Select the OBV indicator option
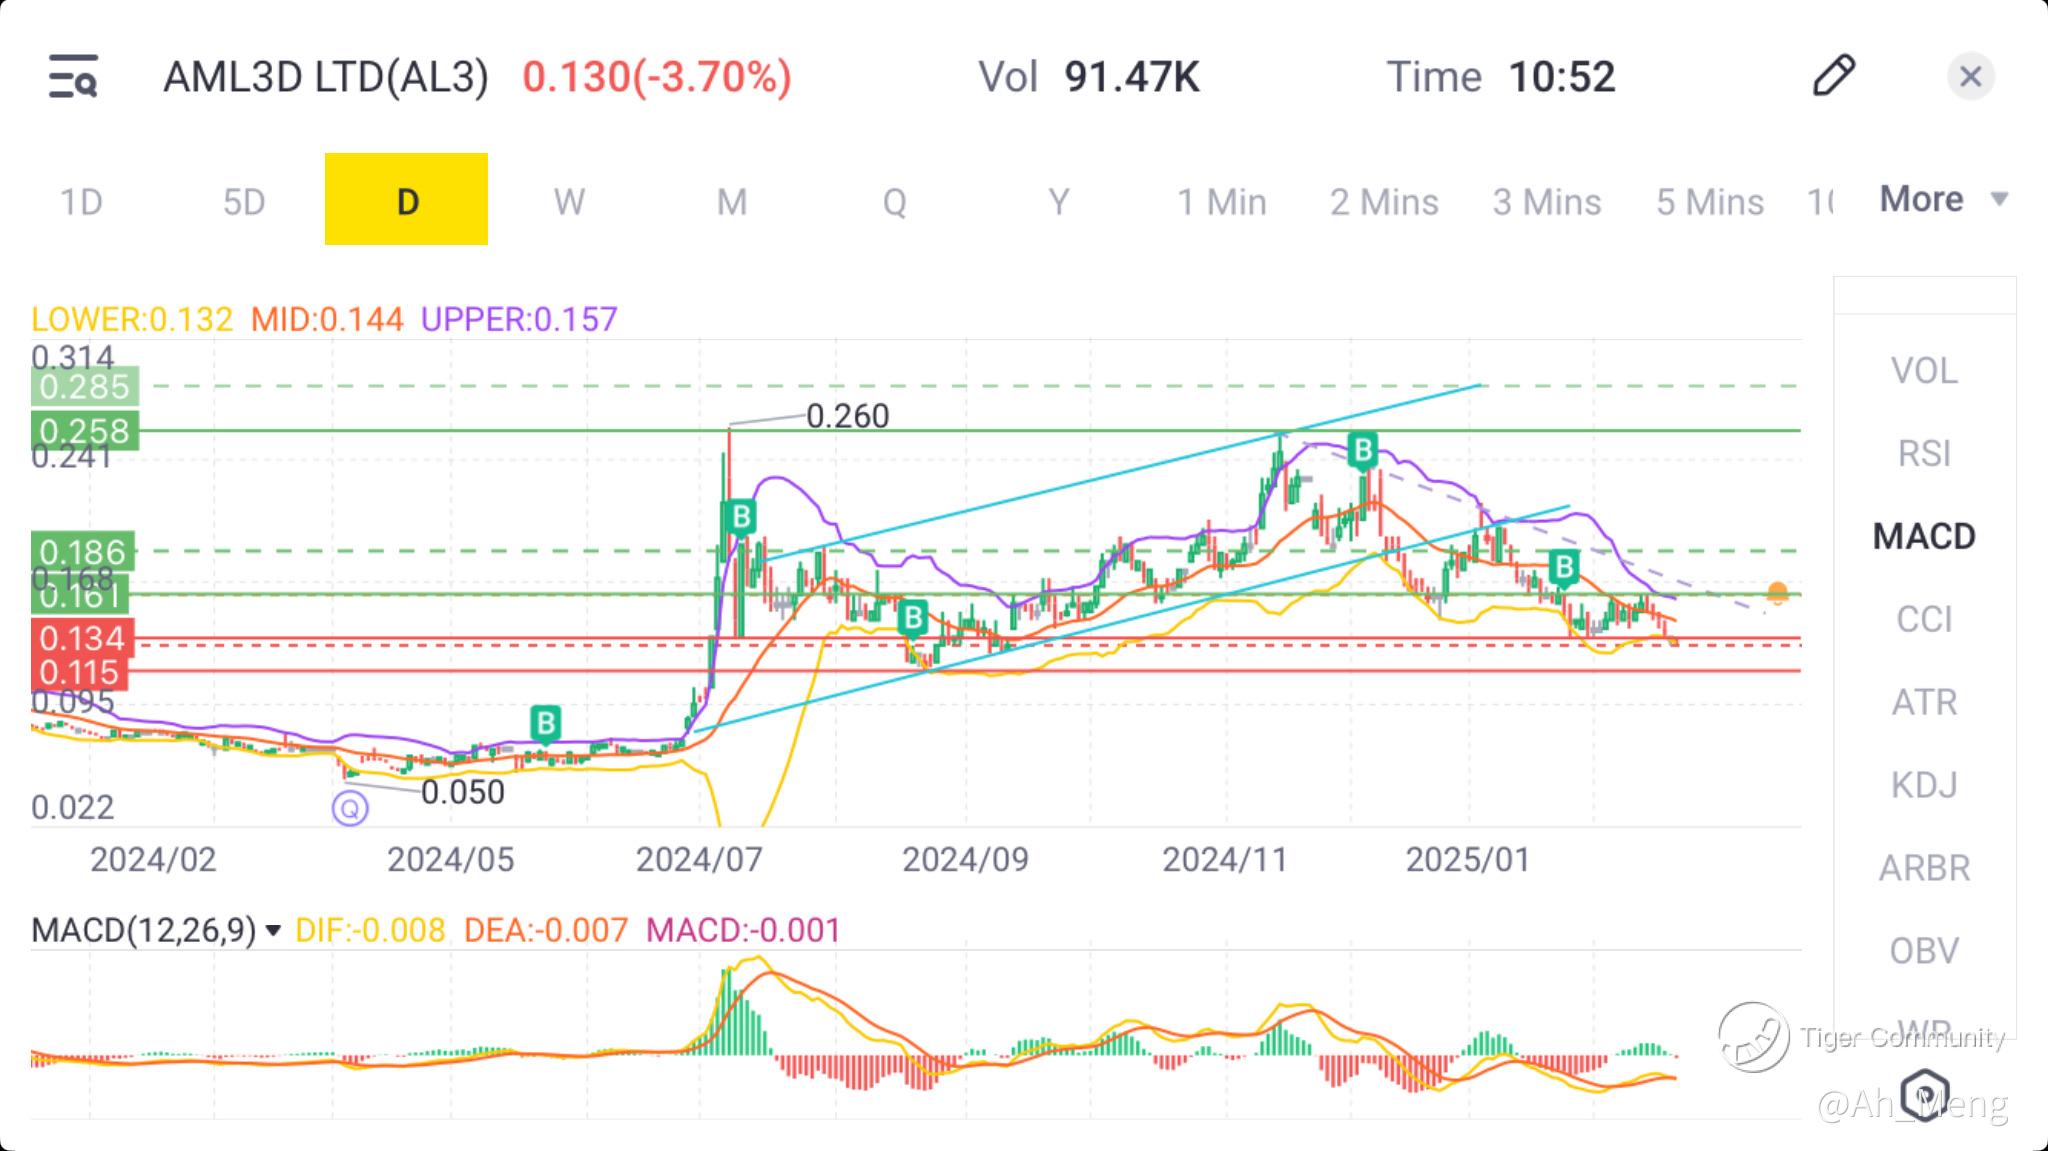 pos(1924,950)
